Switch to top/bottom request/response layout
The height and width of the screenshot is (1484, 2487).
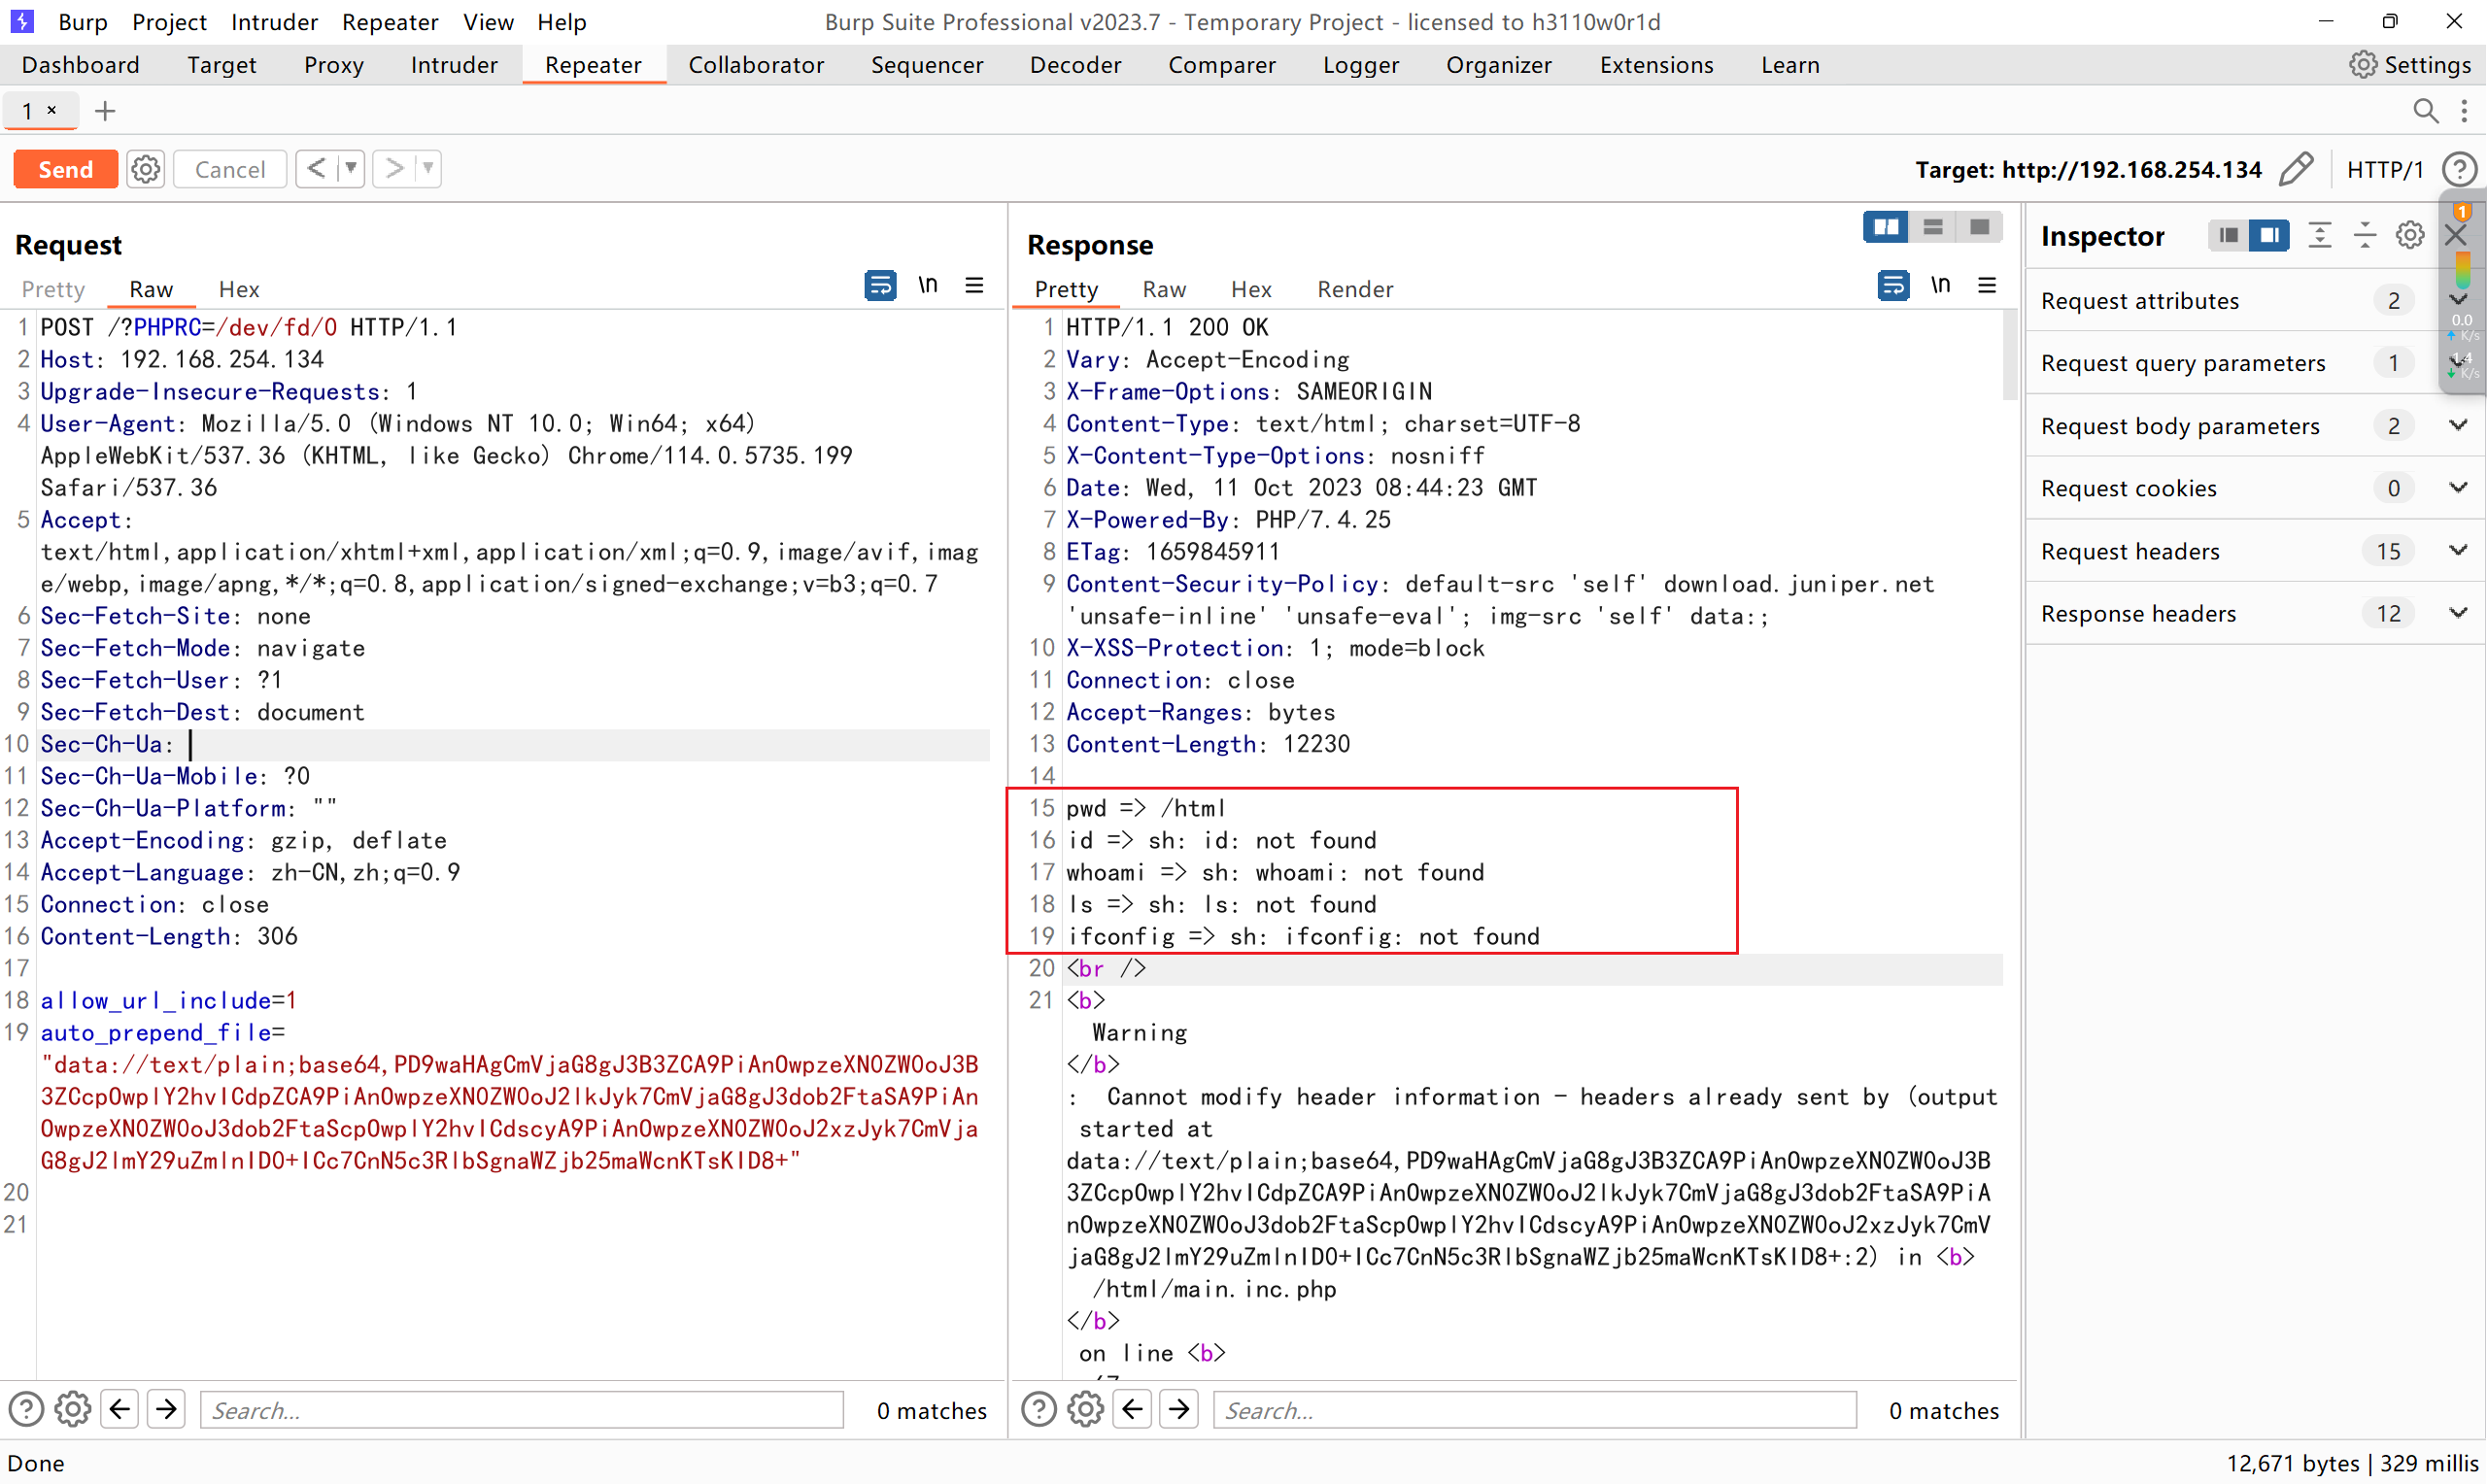(1933, 227)
